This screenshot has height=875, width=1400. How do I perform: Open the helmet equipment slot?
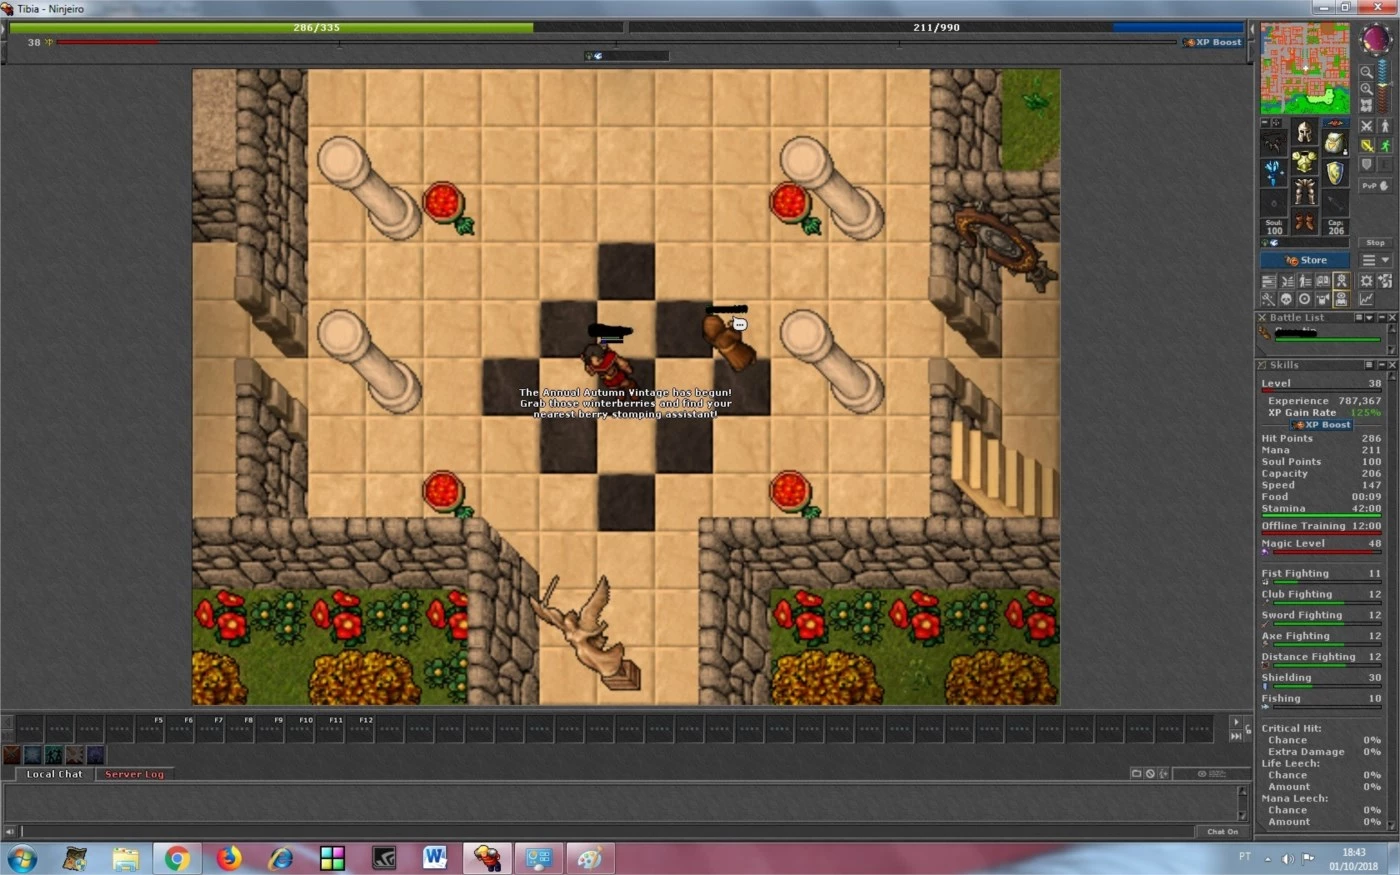click(x=1305, y=131)
